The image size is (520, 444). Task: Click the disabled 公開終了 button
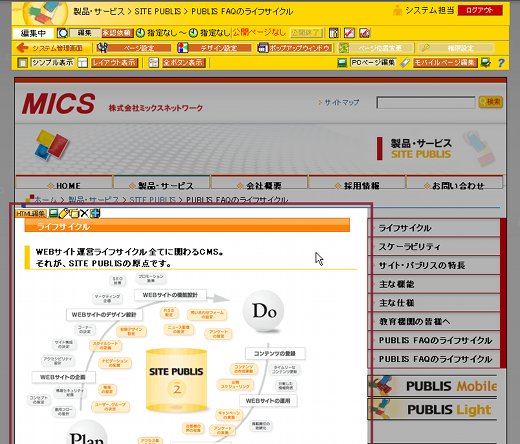pyautogui.click(x=306, y=33)
